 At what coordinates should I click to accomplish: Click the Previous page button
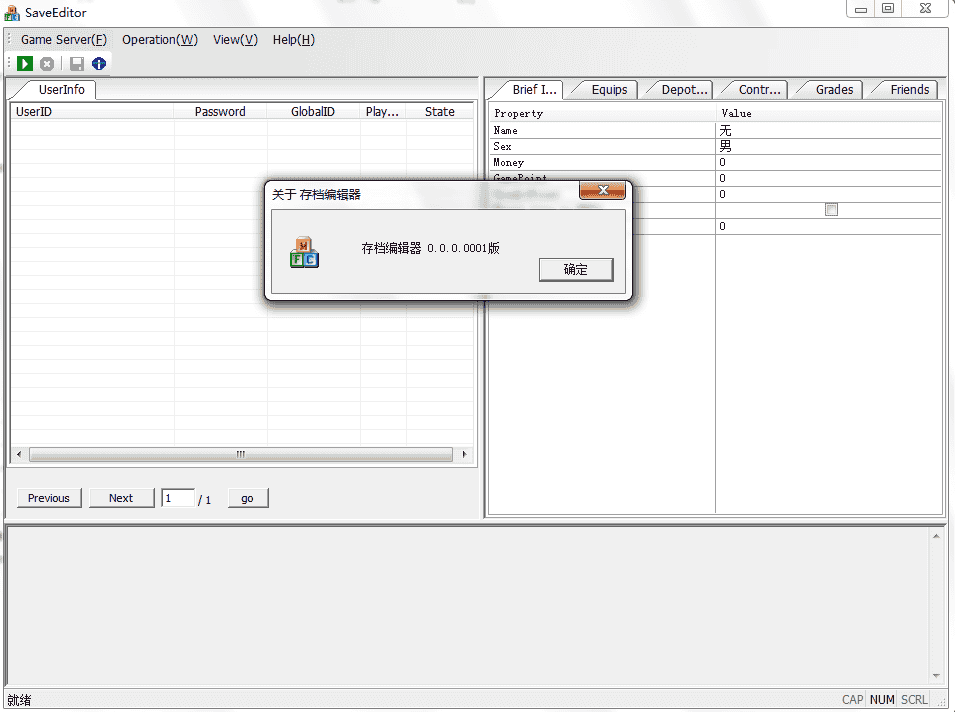[49, 498]
